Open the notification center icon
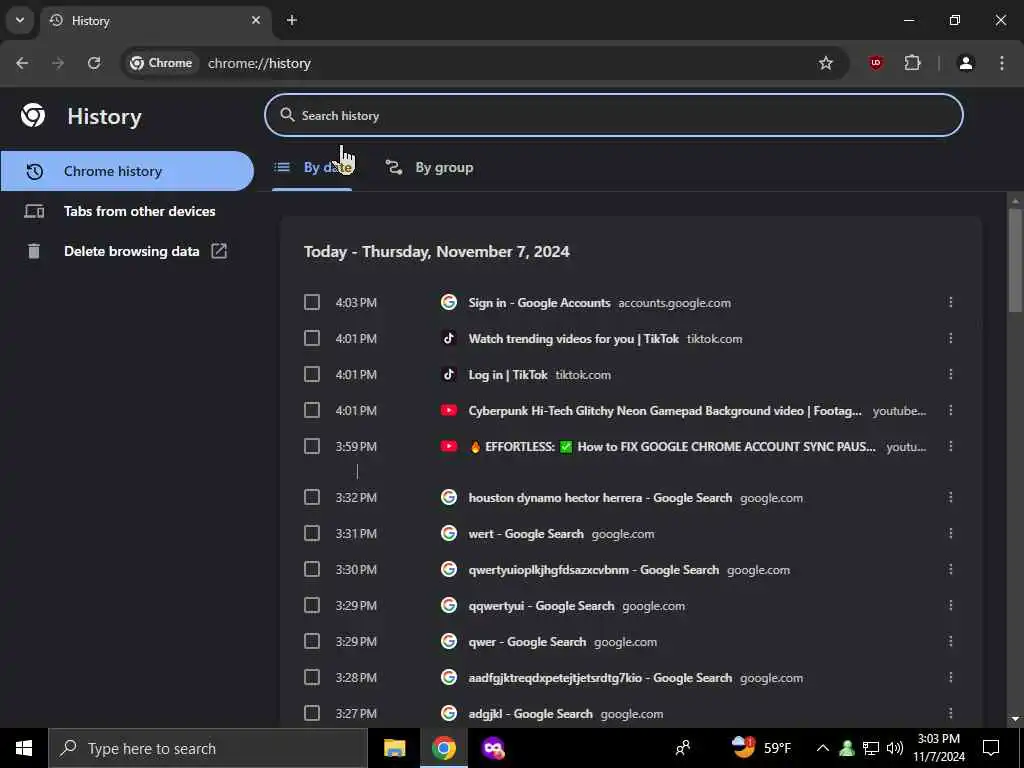This screenshot has height=768, width=1024. pyautogui.click(x=991, y=748)
